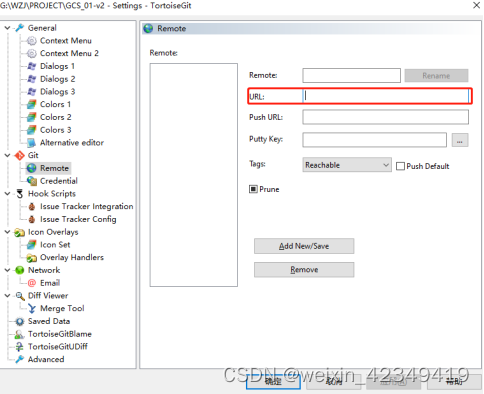Click the Merge Tool icon
Viewport: 484px width, 394px height.
pos(32,308)
